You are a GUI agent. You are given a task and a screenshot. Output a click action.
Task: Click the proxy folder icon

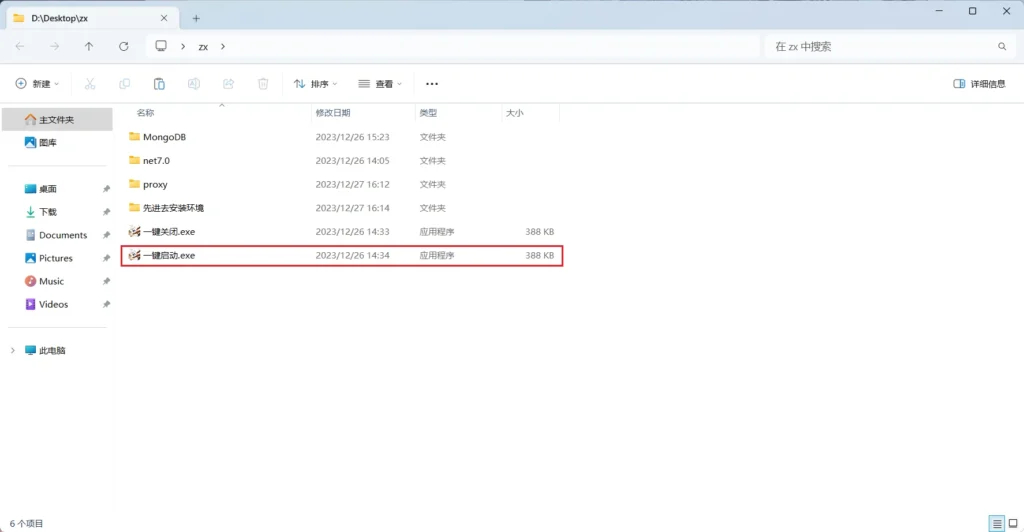[x=135, y=184]
